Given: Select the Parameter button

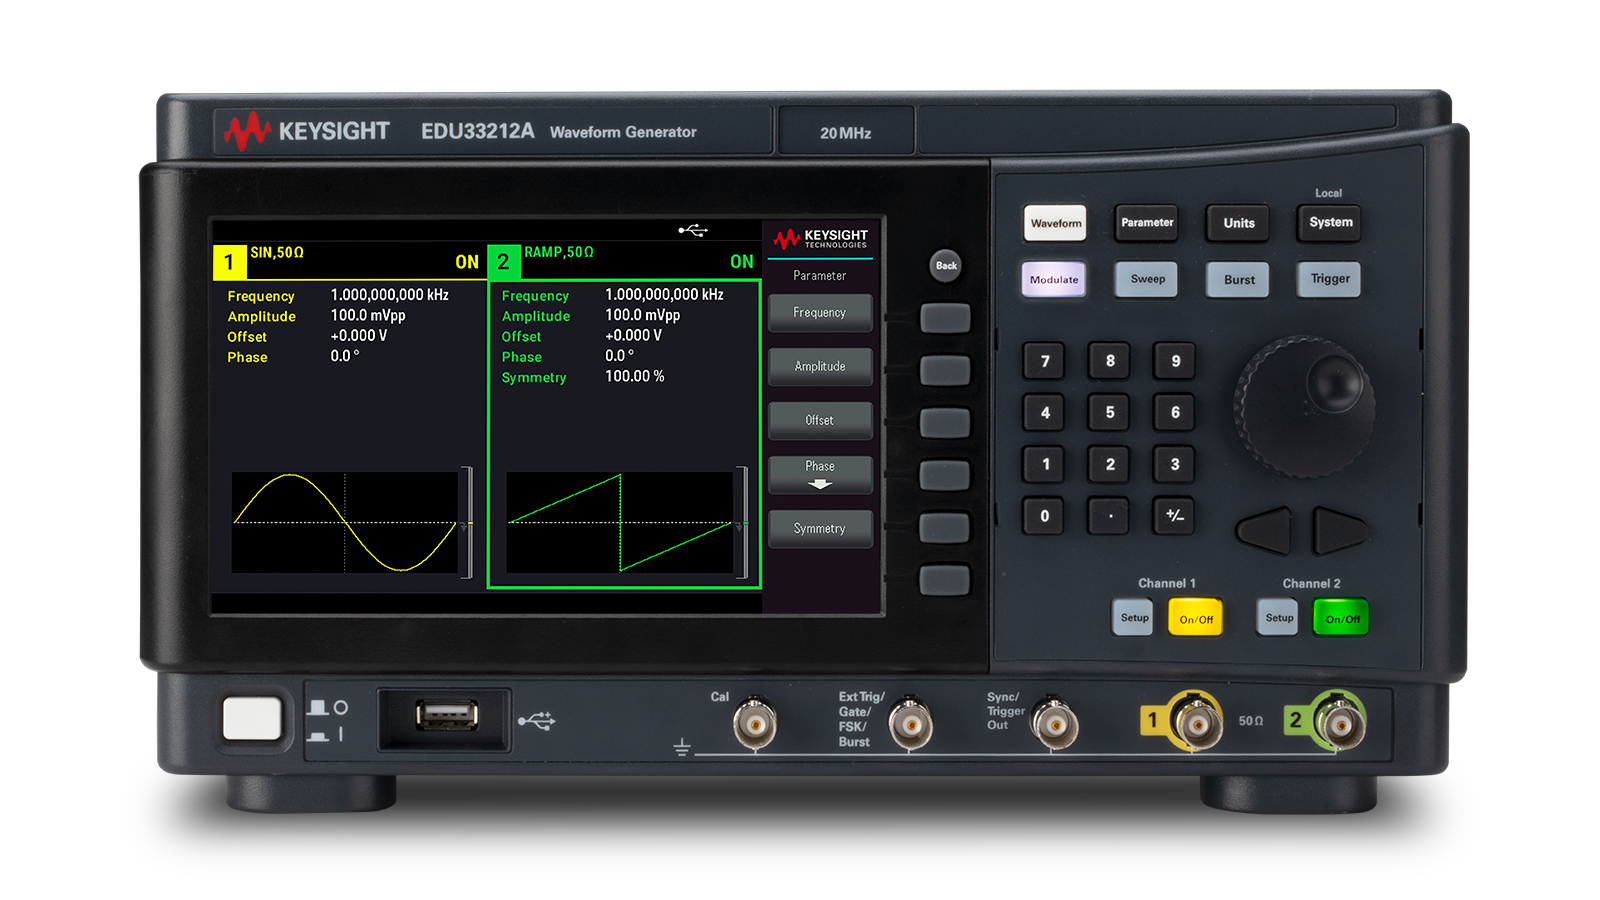Looking at the screenshot, I should pos(1147,223).
